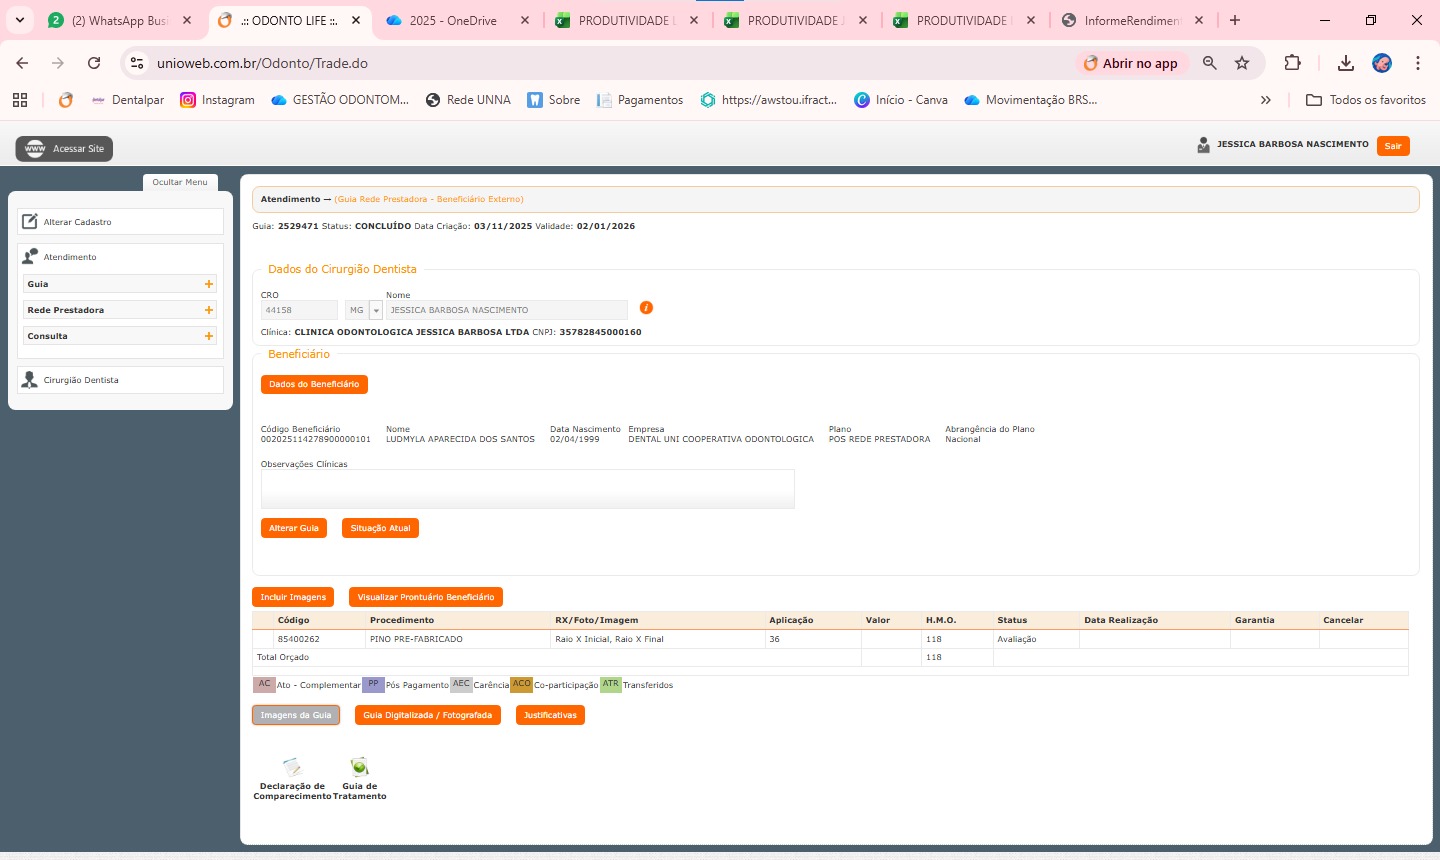Open the Cirurgião Dentista menu item
Screen dimensions: 1440x860
click(x=120, y=380)
